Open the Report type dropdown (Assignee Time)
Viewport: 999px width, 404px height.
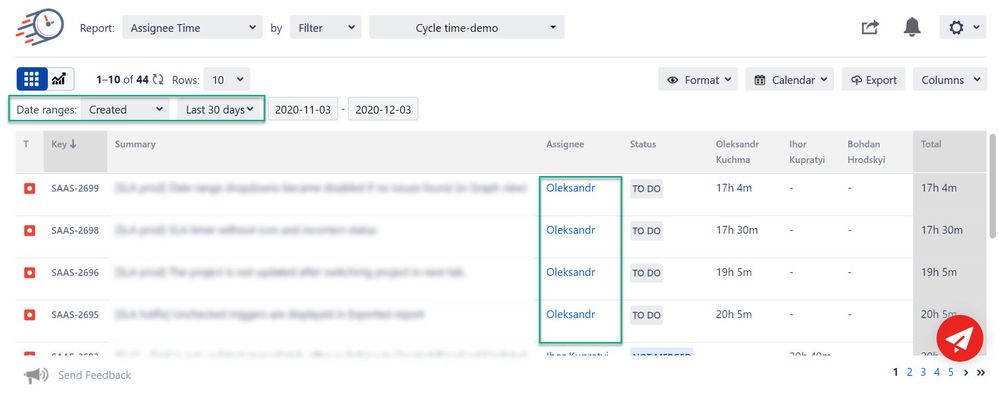pyautogui.click(x=192, y=27)
